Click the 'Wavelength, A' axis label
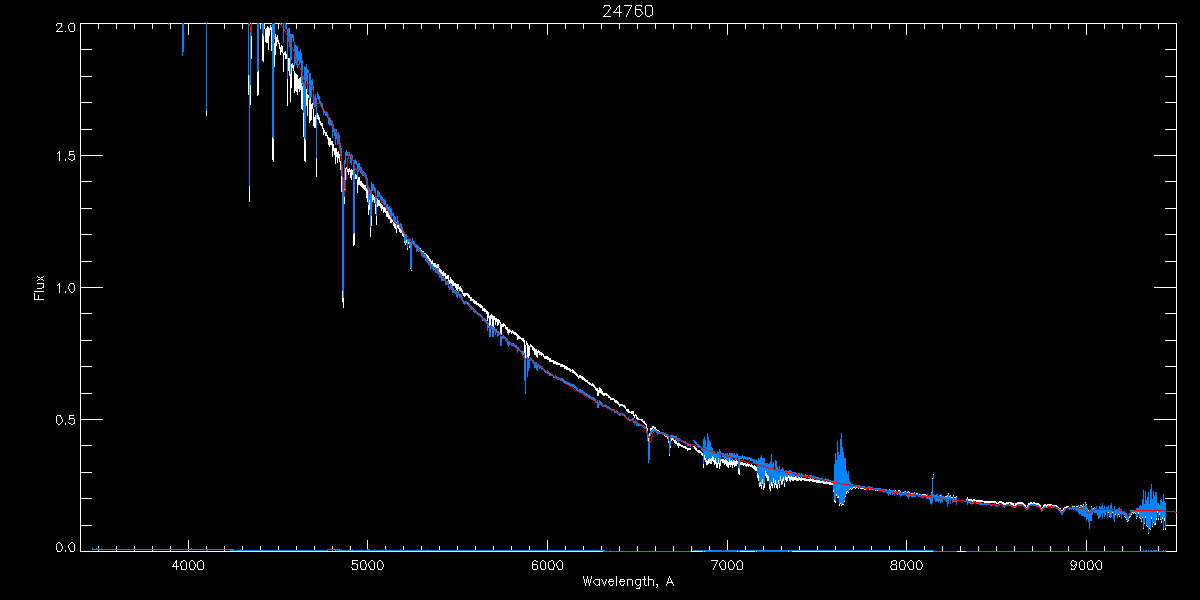Image resolution: width=1200 pixels, height=600 pixels. (x=628, y=581)
